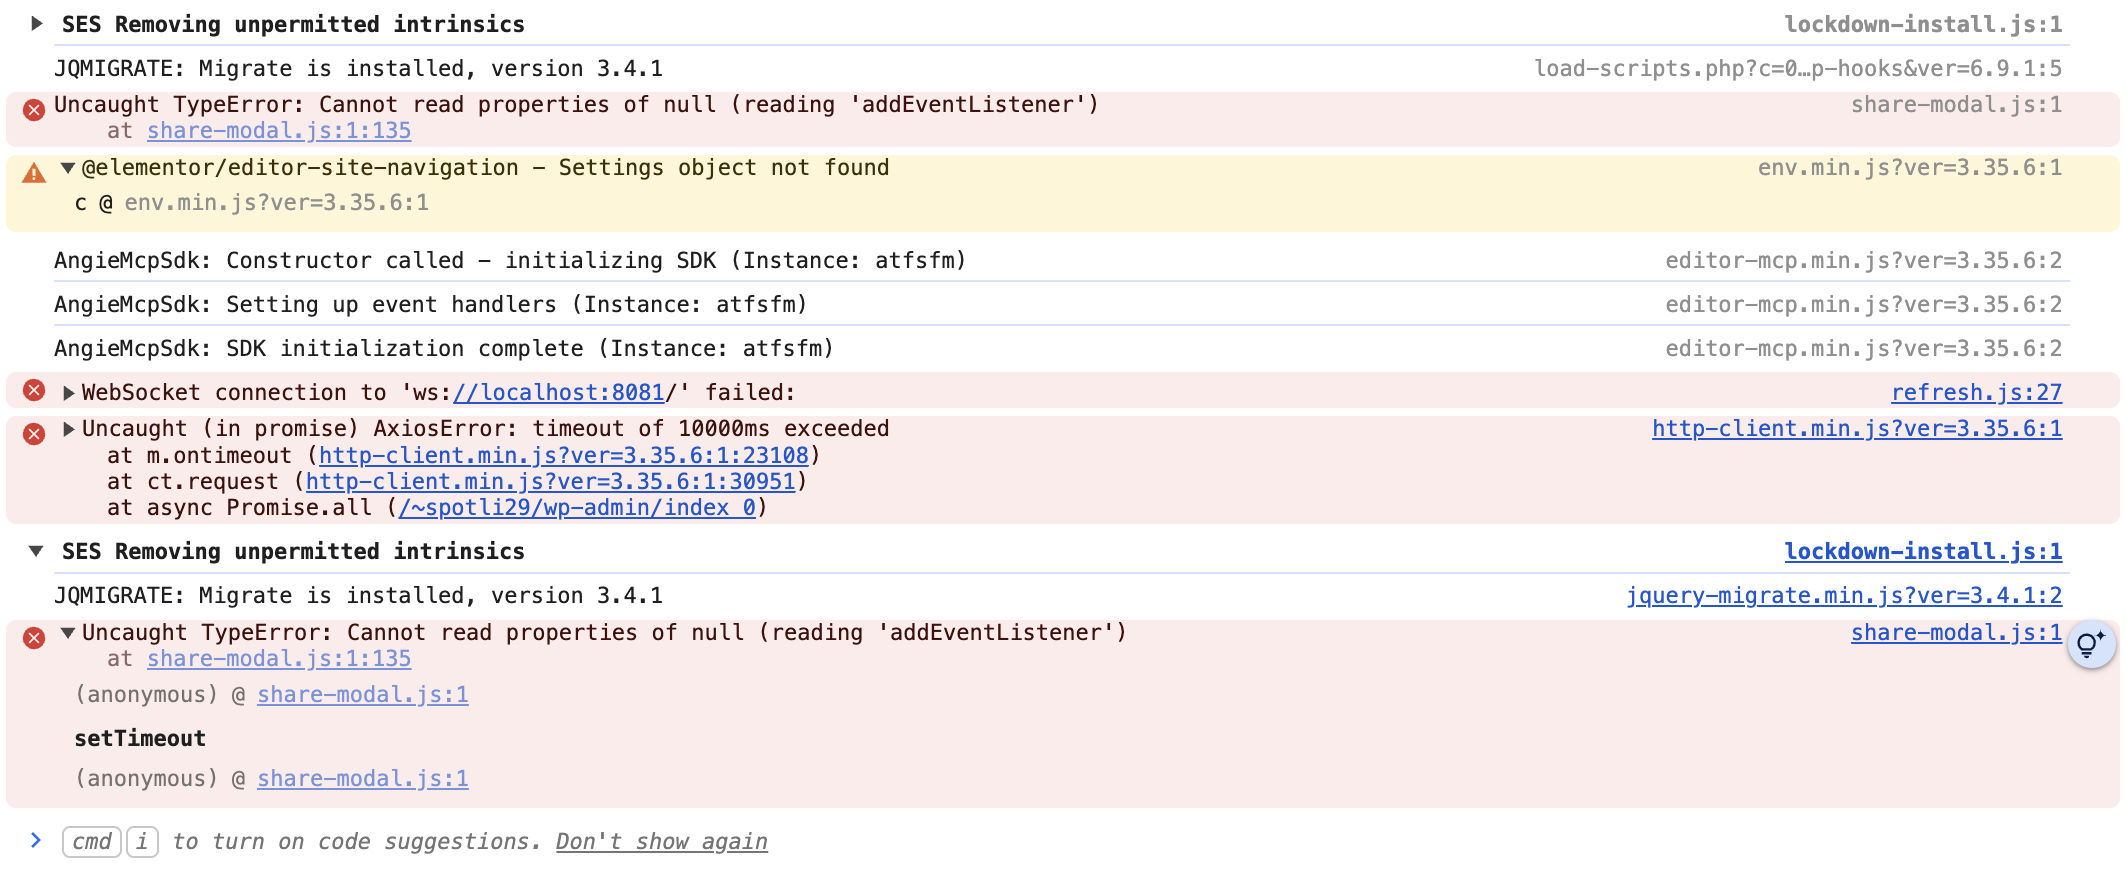Open the wp-admin/index_0 Promise.all link

577,508
